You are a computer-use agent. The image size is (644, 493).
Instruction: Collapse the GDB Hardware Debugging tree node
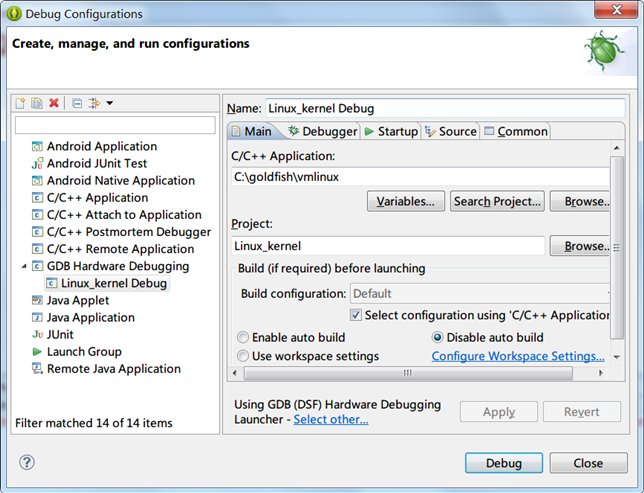coord(24,267)
